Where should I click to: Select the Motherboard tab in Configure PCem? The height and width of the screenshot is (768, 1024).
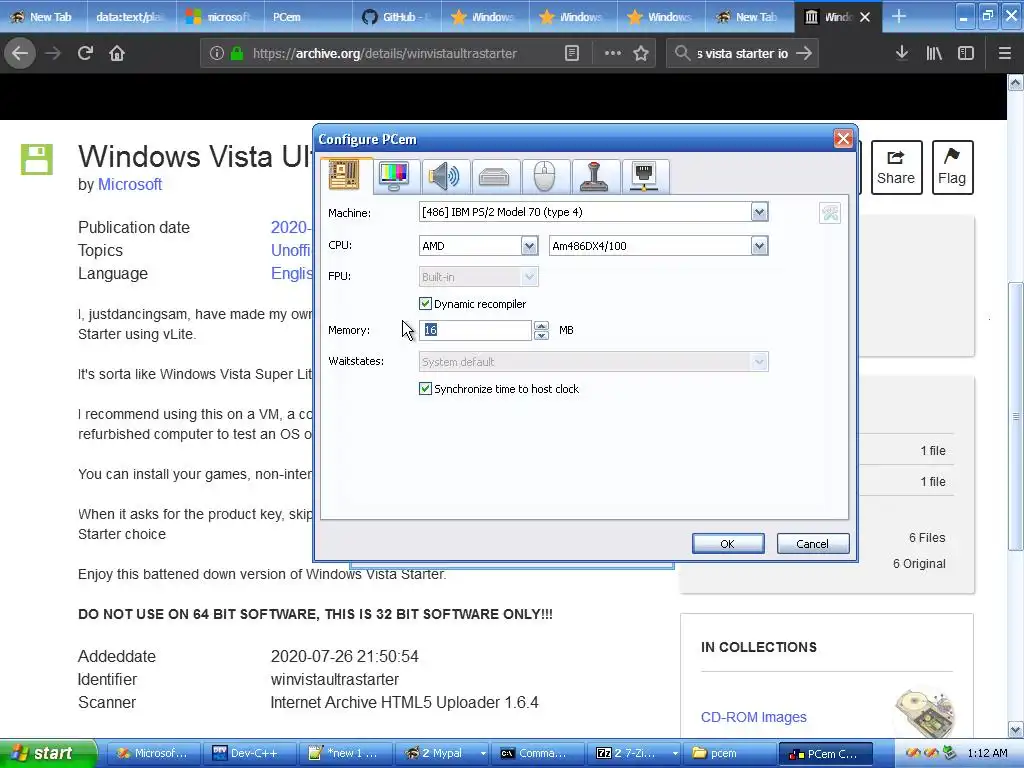point(344,175)
